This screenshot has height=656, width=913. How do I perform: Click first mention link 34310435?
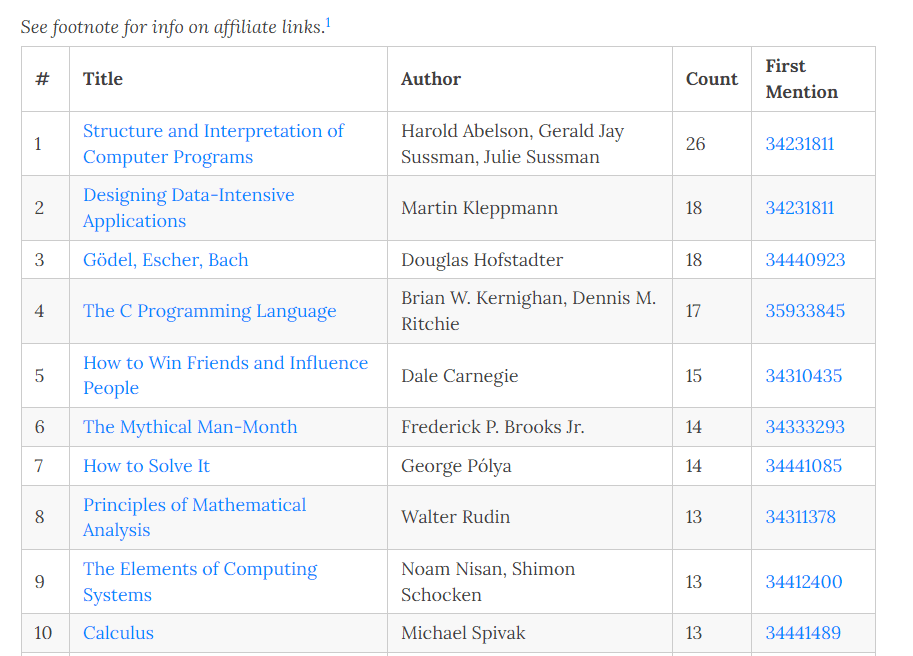pyautogui.click(x=803, y=376)
